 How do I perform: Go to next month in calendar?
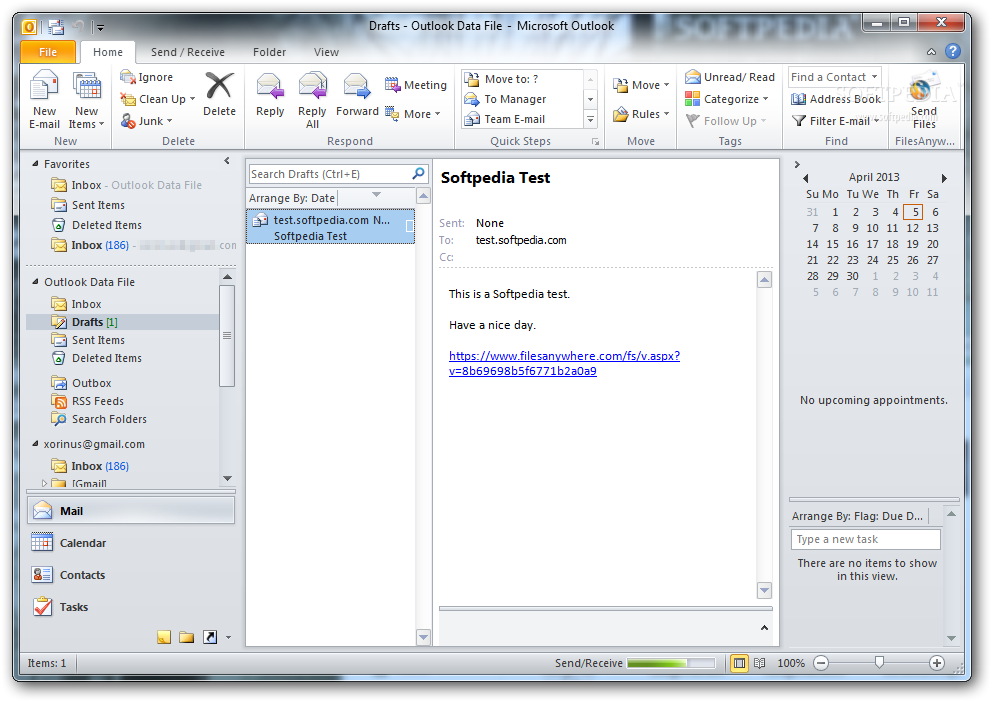coord(944,178)
